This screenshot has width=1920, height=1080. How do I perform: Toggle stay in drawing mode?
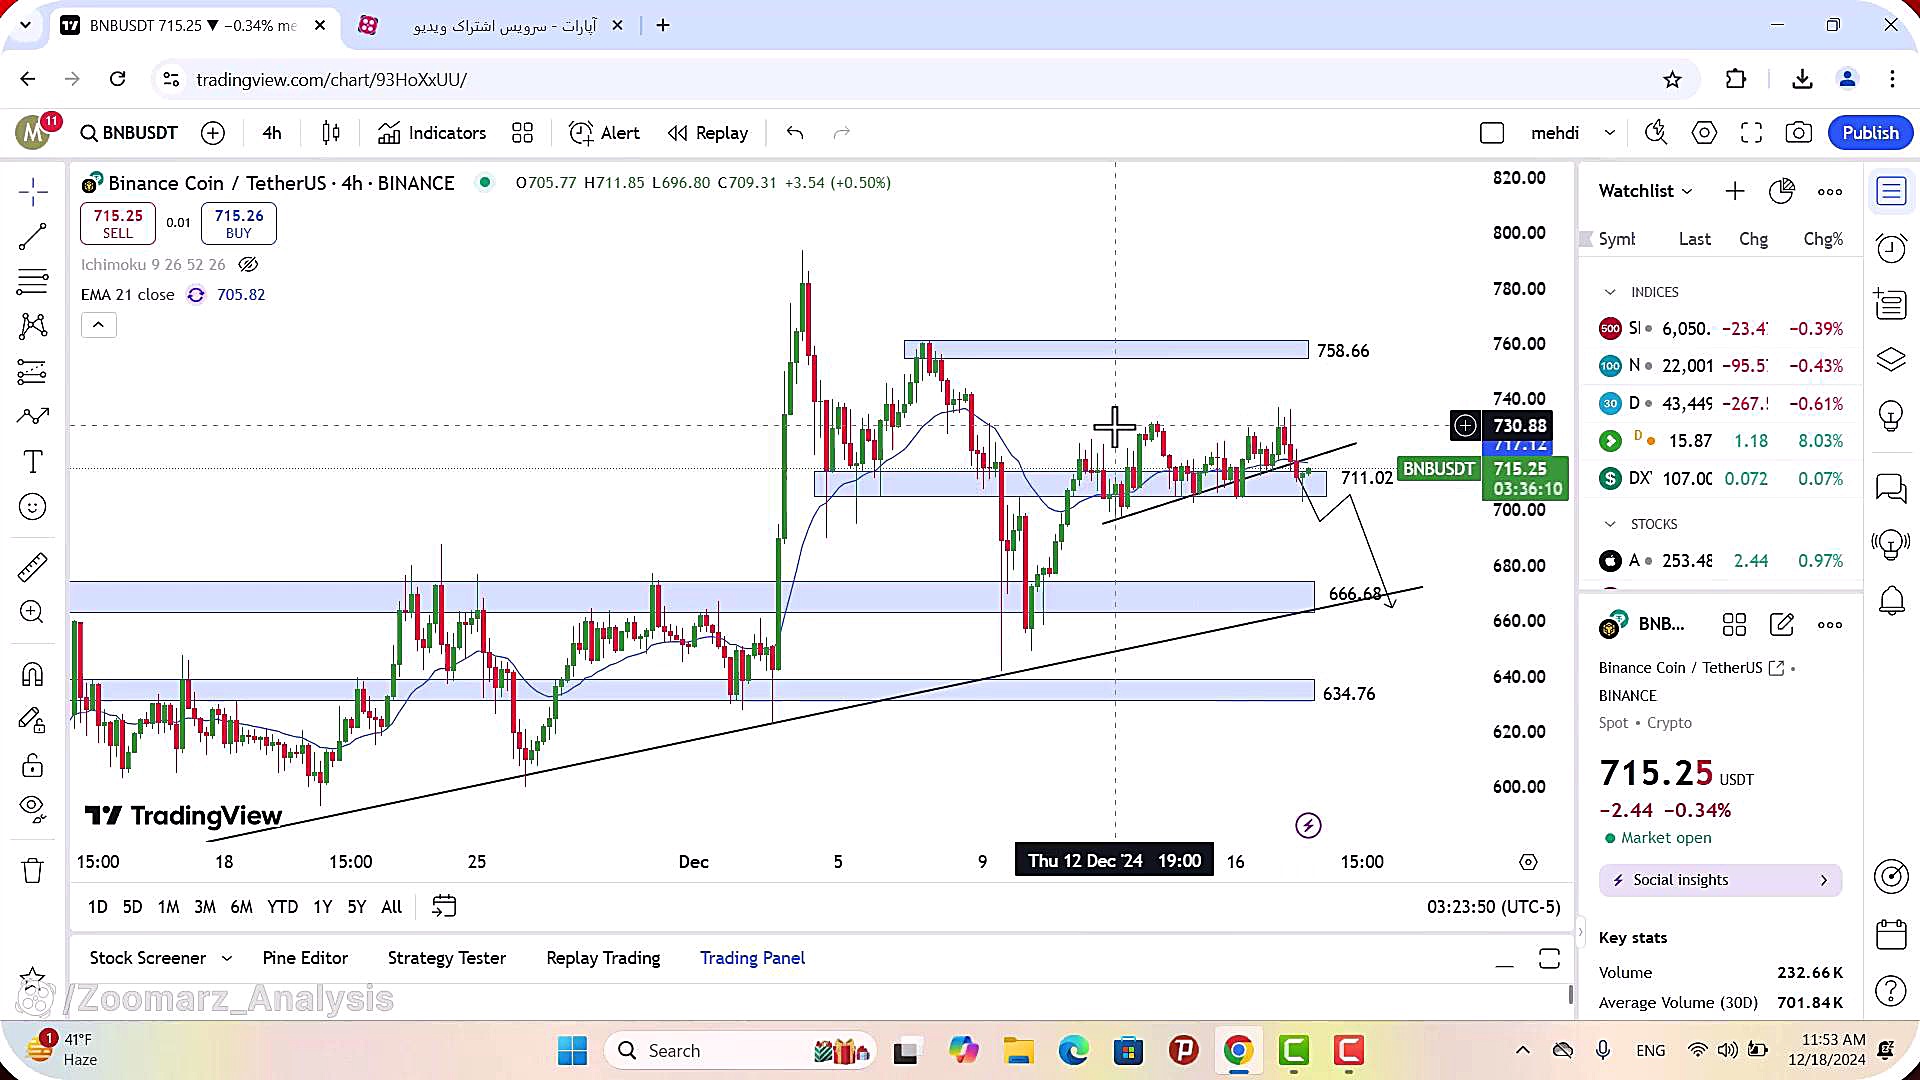33,720
